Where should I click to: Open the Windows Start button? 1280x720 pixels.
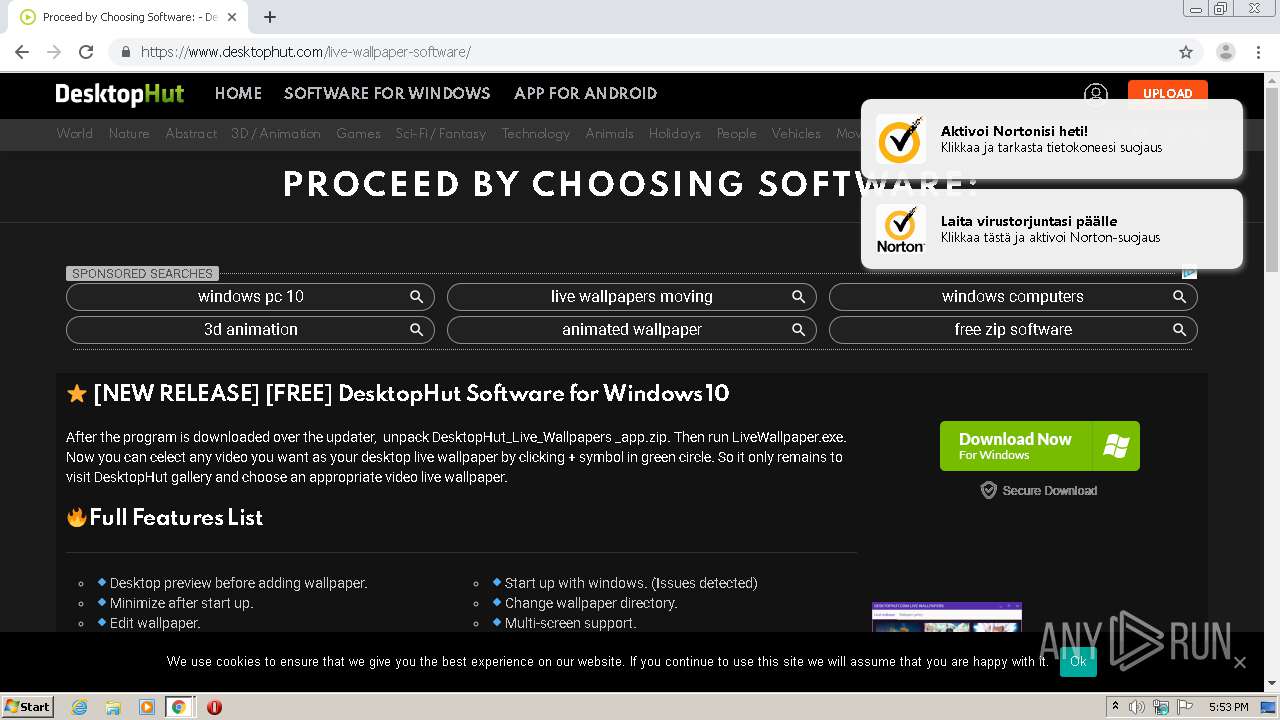coord(28,706)
